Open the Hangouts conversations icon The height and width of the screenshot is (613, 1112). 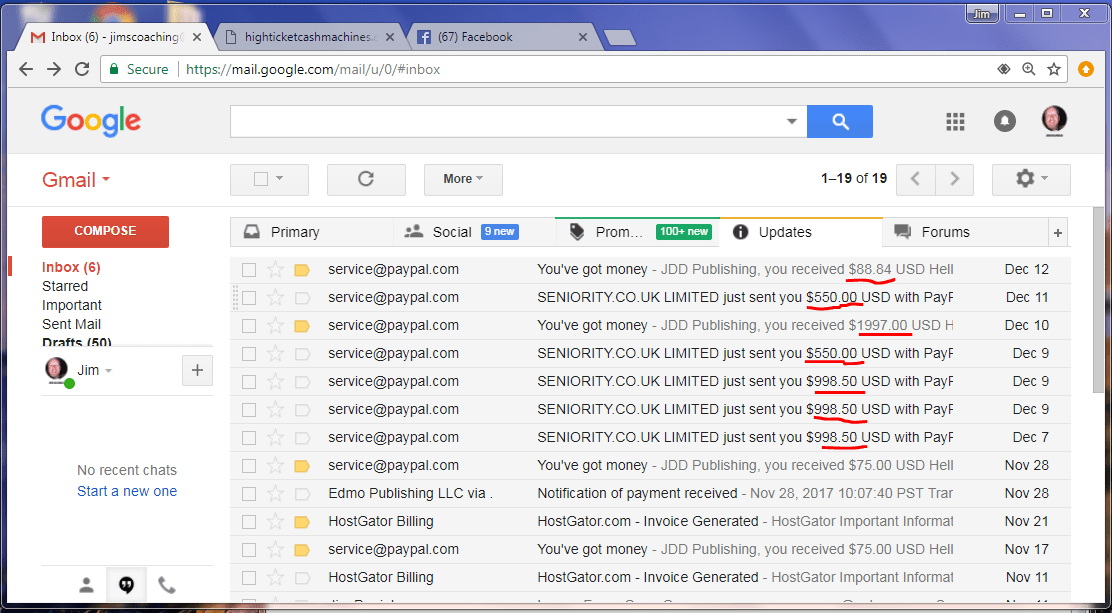(127, 585)
